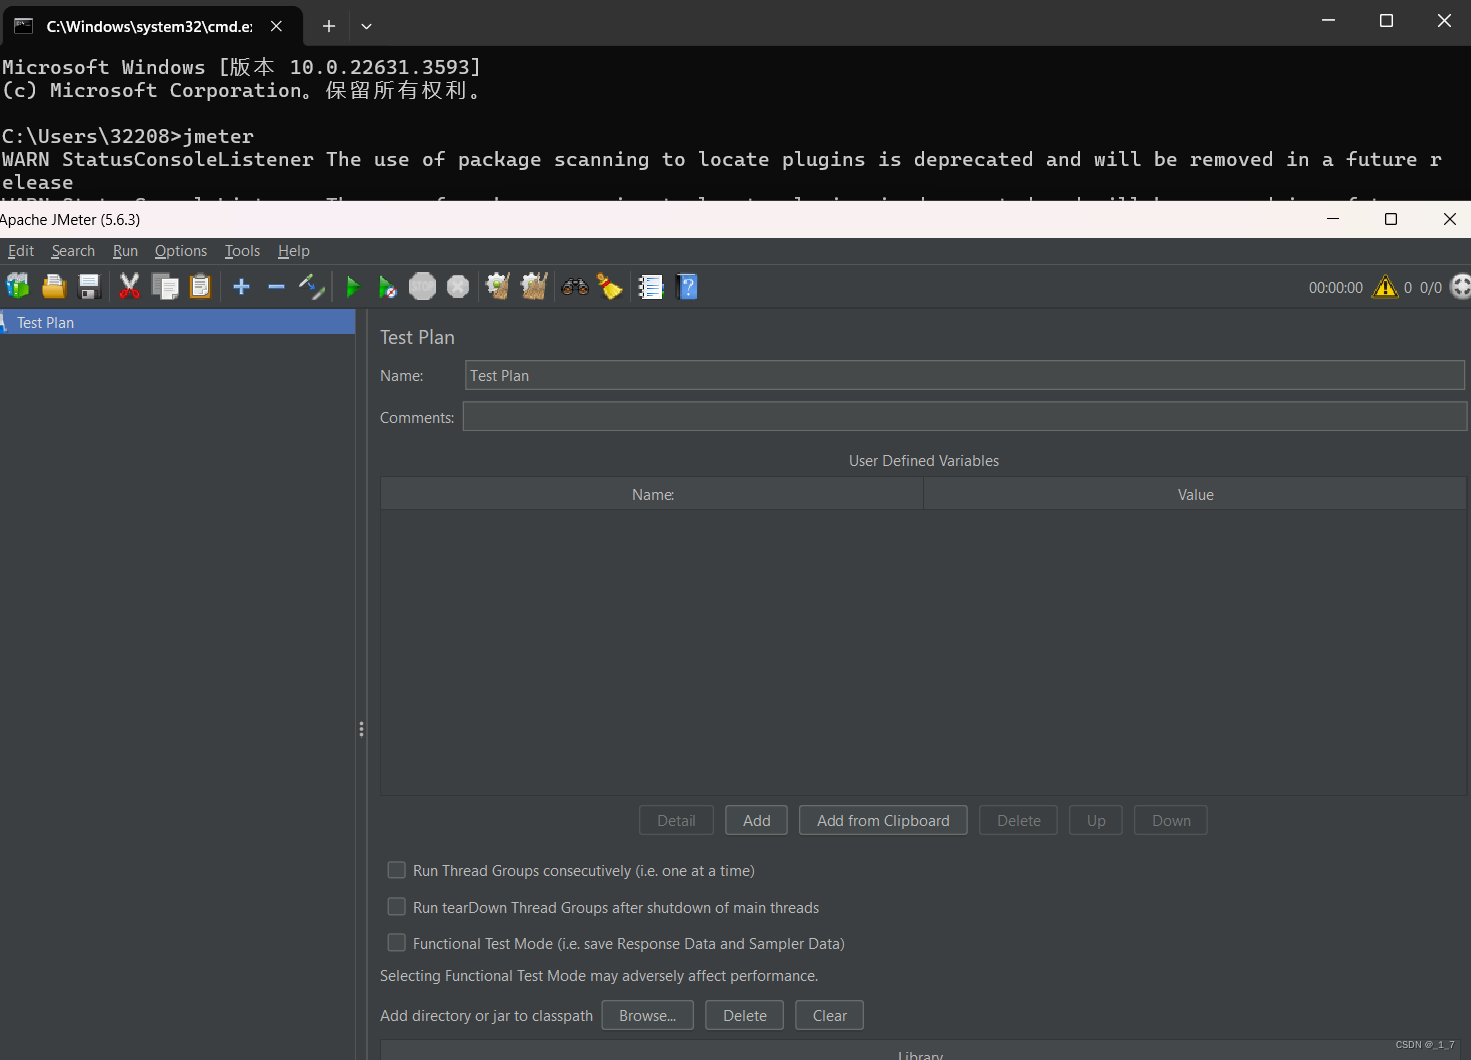Open an existing test plan via the folder icon
The image size is (1471, 1060).
53,287
